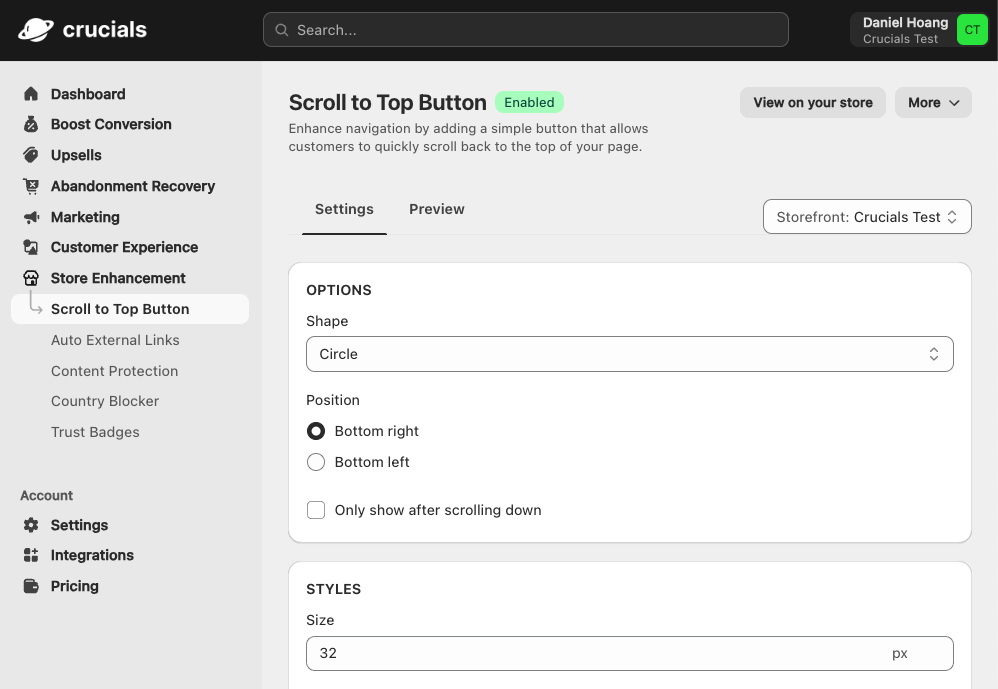The width and height of the screenshot is (998, 689).
Task: Click the Pricing wallet icon
Action: (31, 586)
